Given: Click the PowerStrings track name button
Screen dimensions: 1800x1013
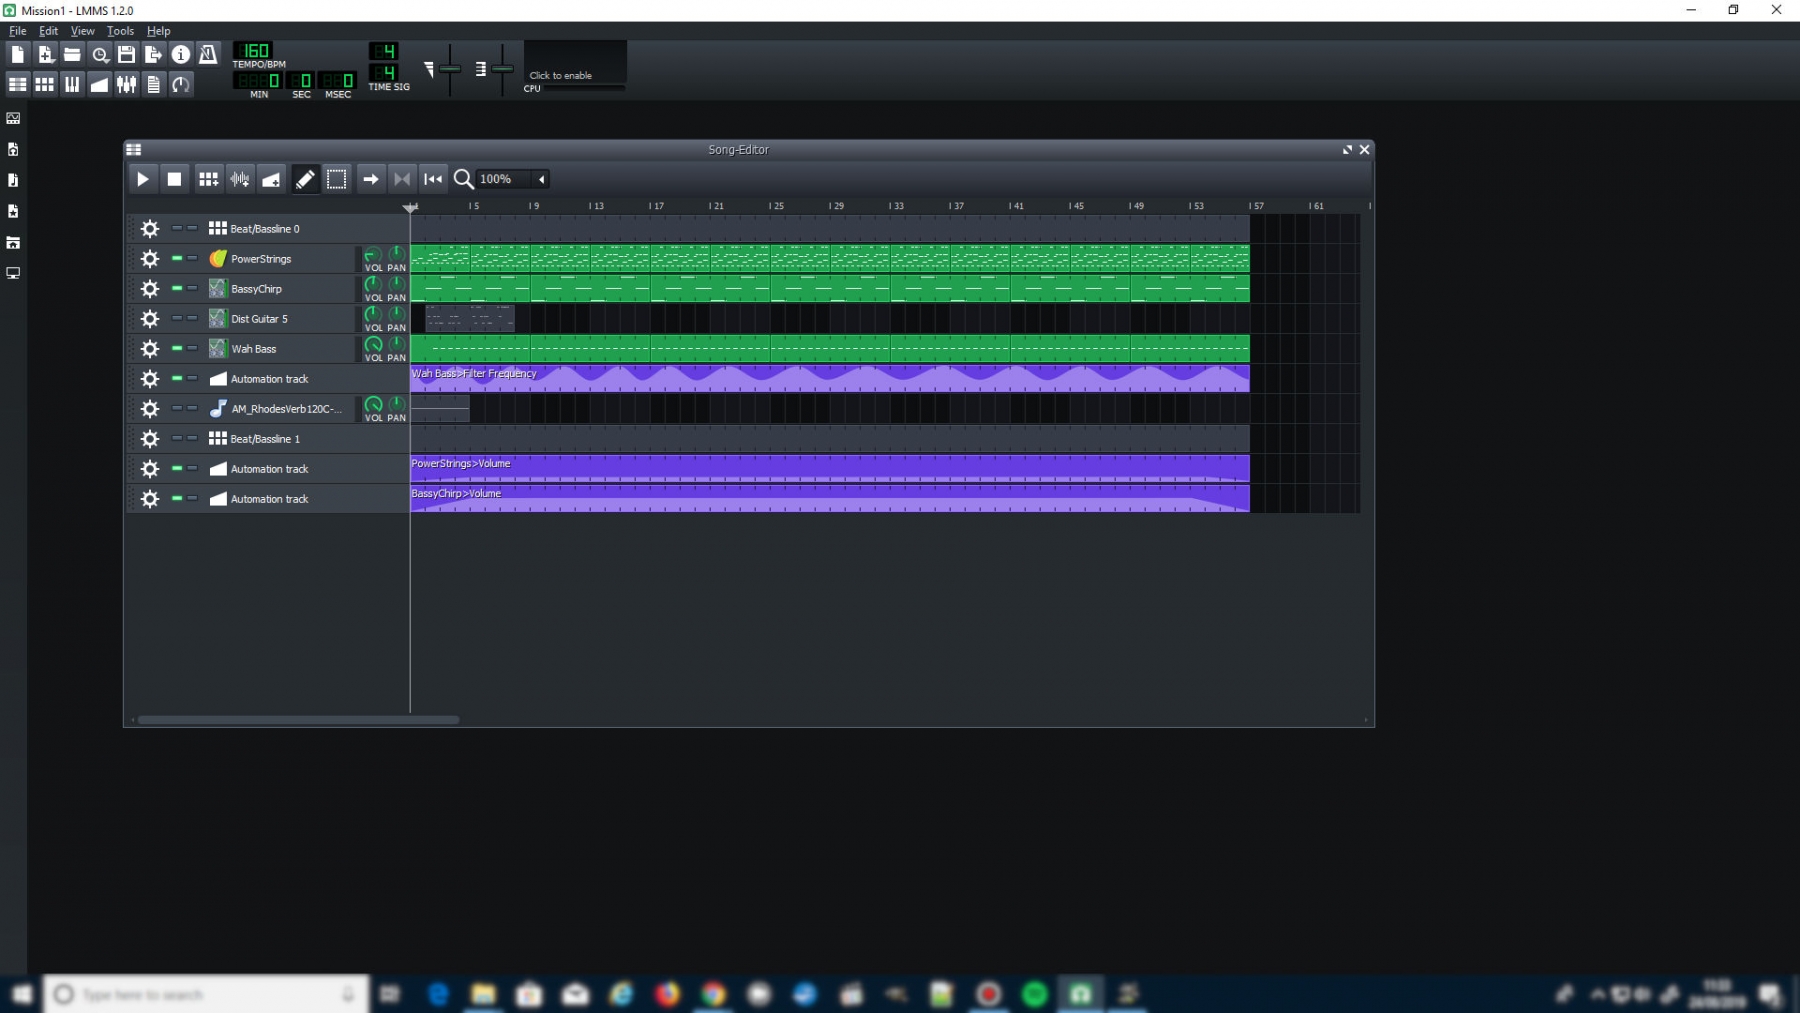Looking at the screenshot, I should click(262, 259).
